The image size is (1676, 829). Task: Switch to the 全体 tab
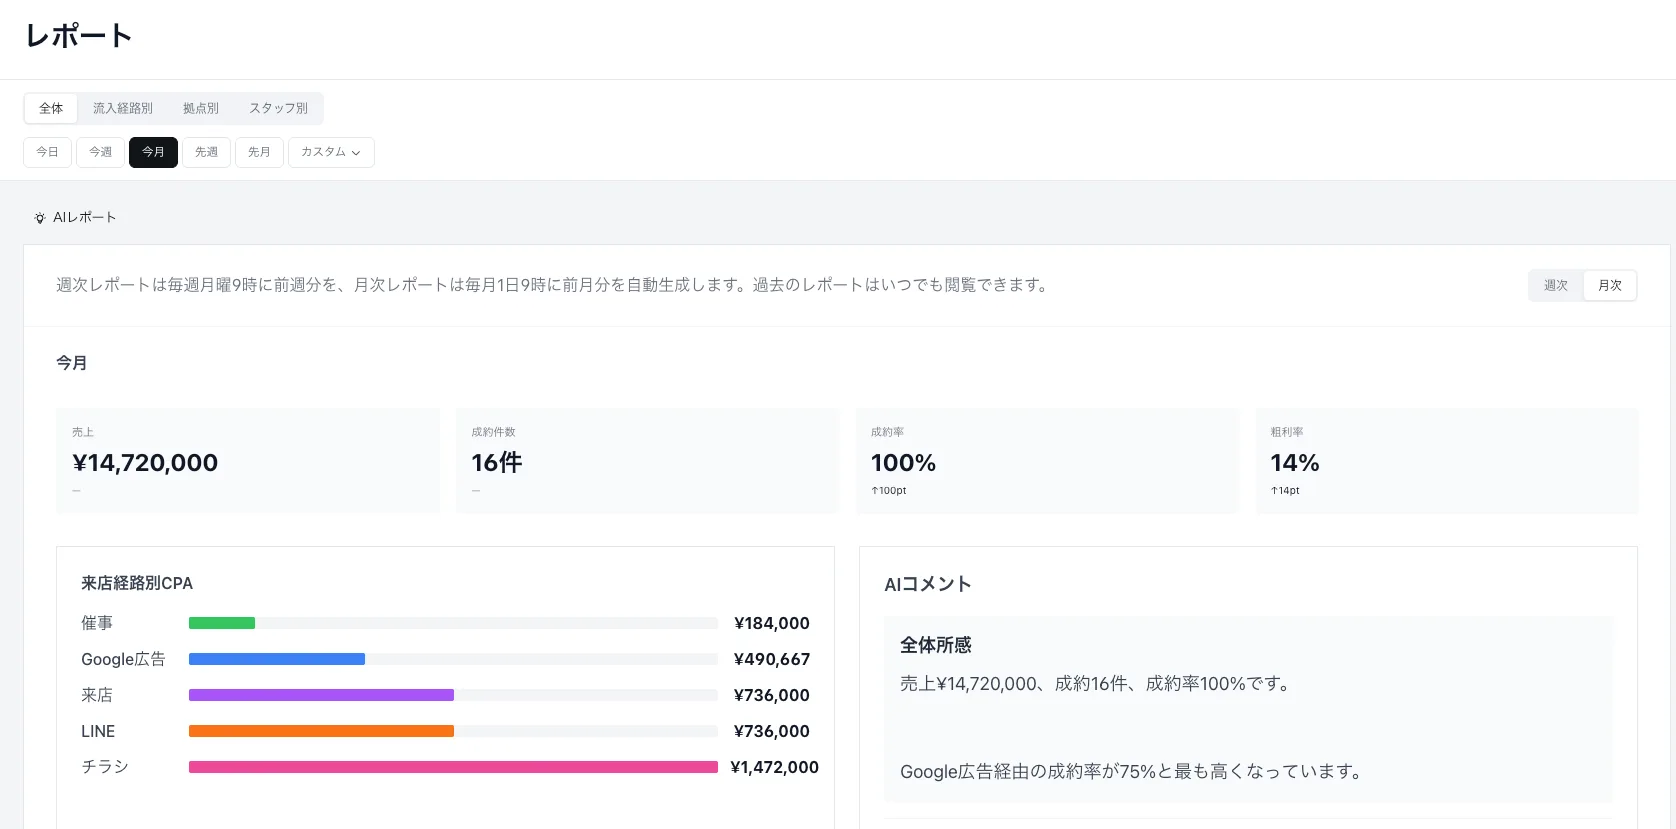(x=51, y=108)
